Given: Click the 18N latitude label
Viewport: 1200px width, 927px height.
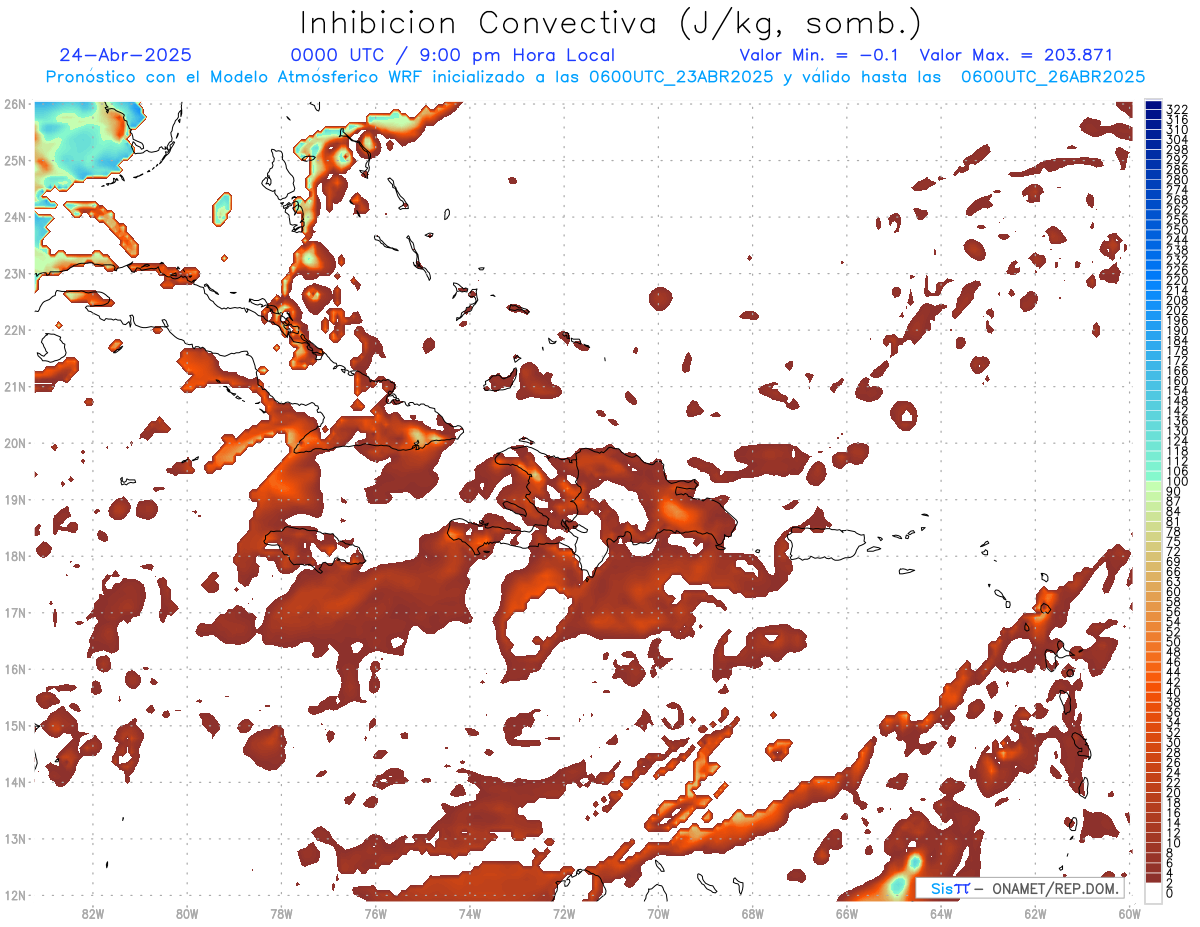Looking at the screenshot, I should 14,556.
